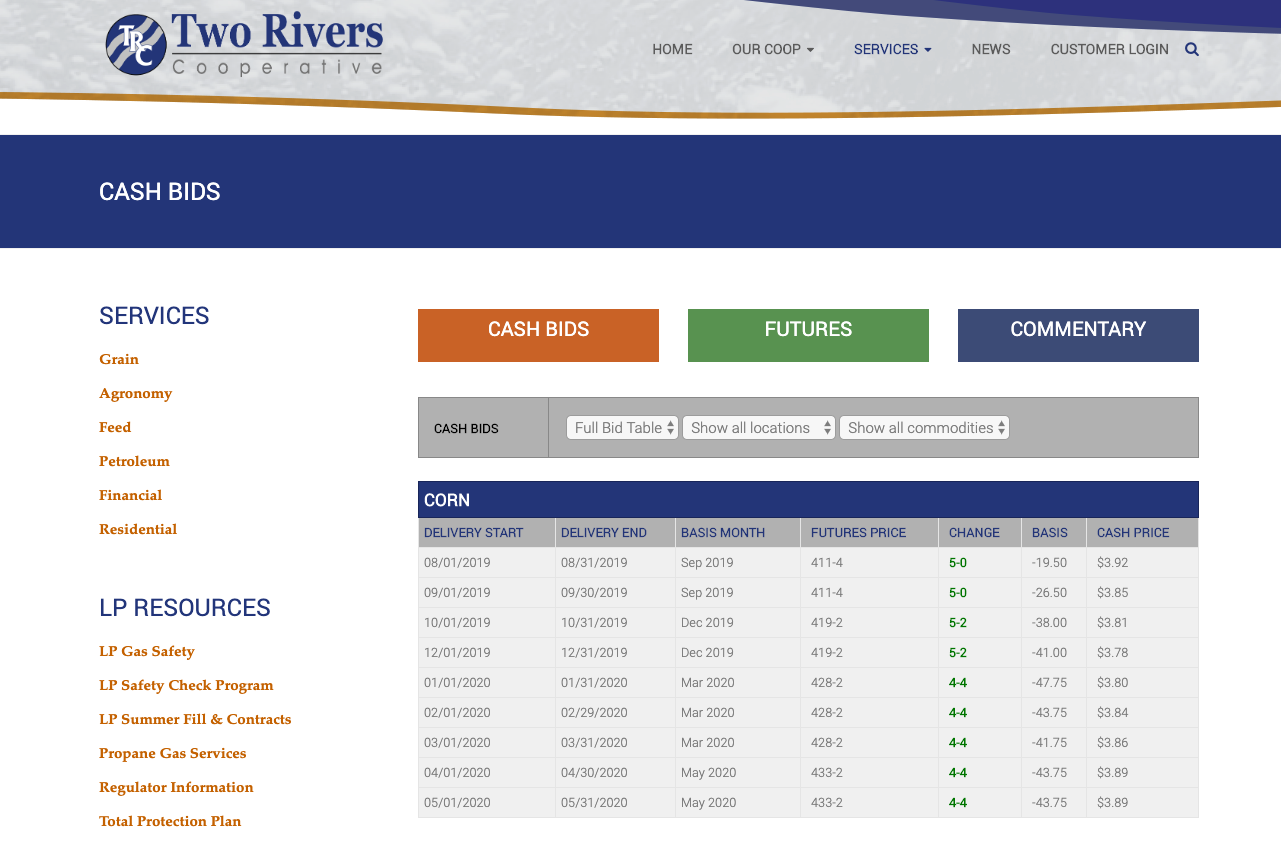This screenshot has height=854, width=1281.
Task: Open the LP Gas Safety link
Action: tap(147, 651)
